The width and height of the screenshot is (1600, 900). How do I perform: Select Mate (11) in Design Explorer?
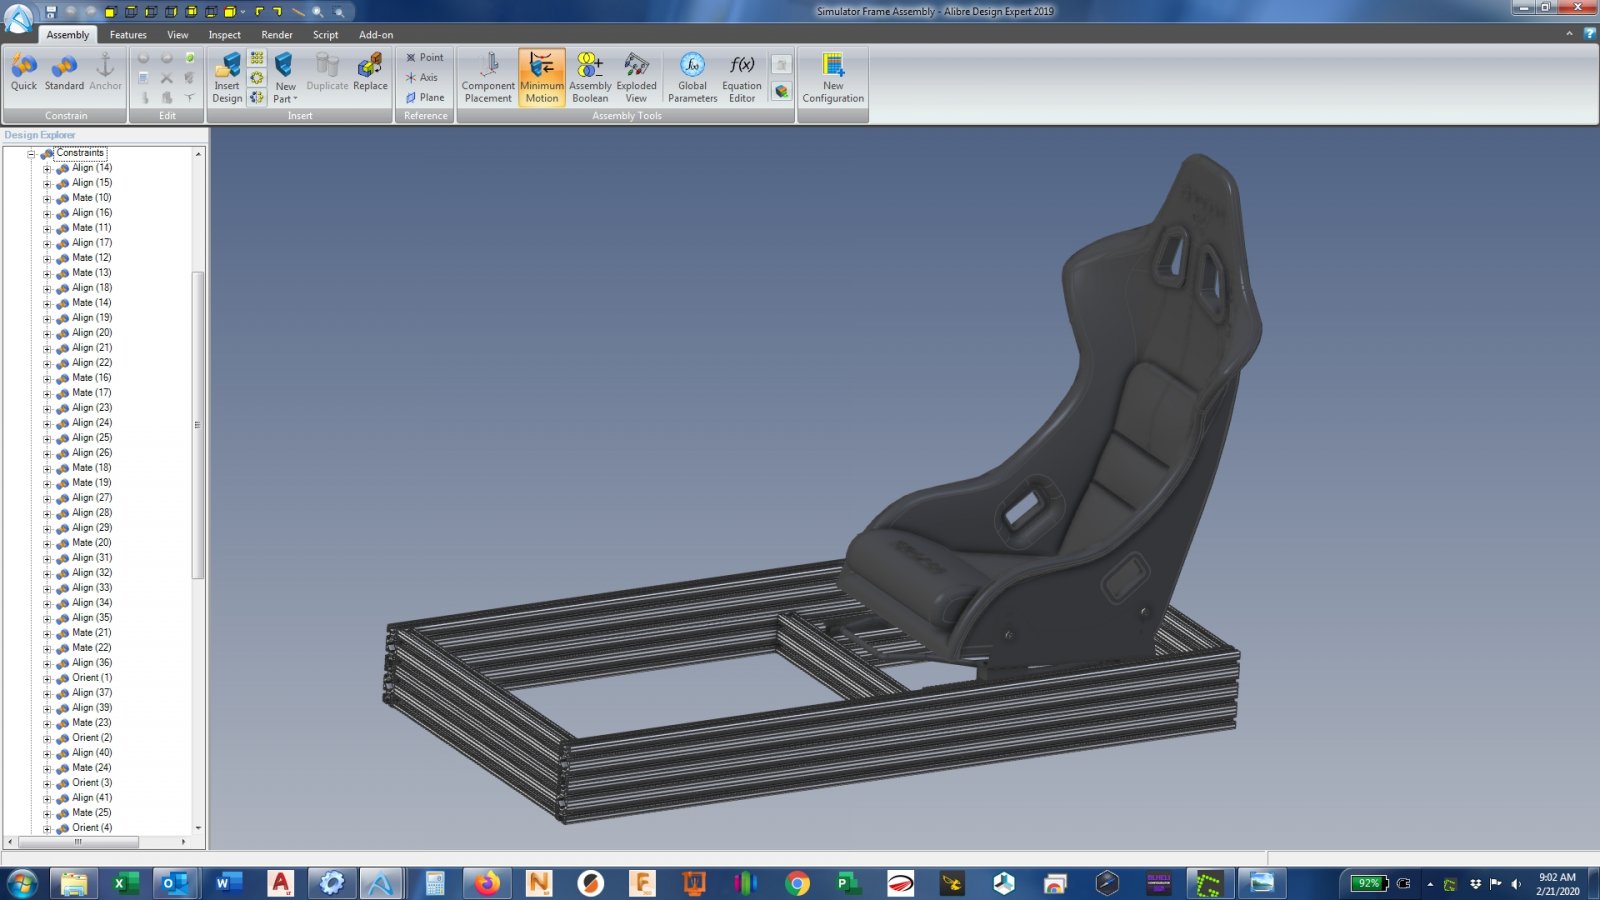[x=92, y=228]
